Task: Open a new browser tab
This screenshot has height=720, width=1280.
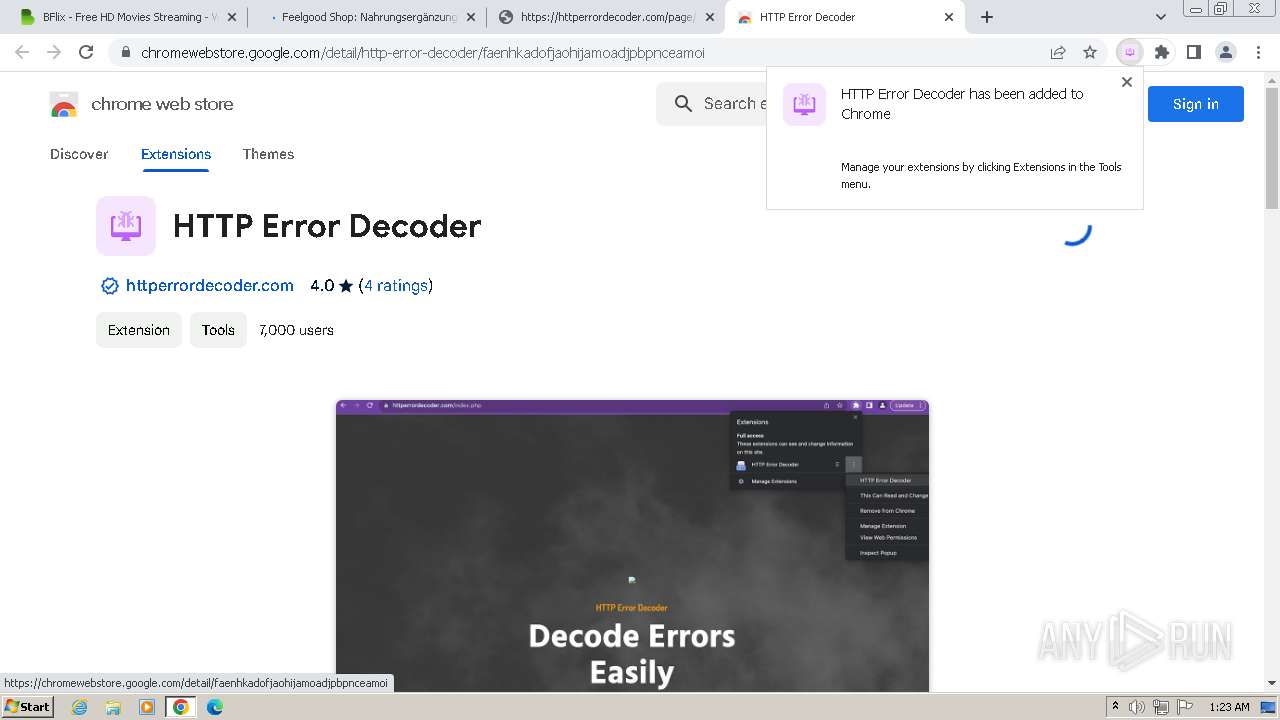Action: pyautogui.click(x=987, y=17)
